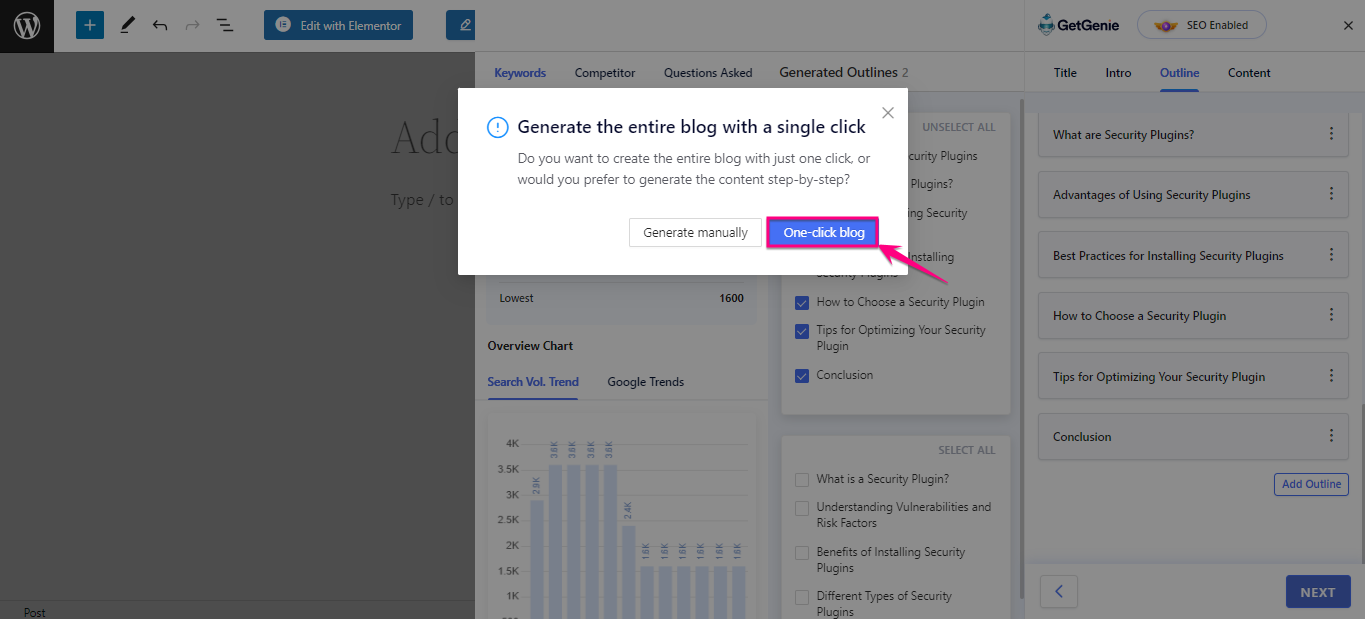Screen dimensions: 1365x619
Task: Click the partially hidden blue pen button
Action: [x=461, y=25]
